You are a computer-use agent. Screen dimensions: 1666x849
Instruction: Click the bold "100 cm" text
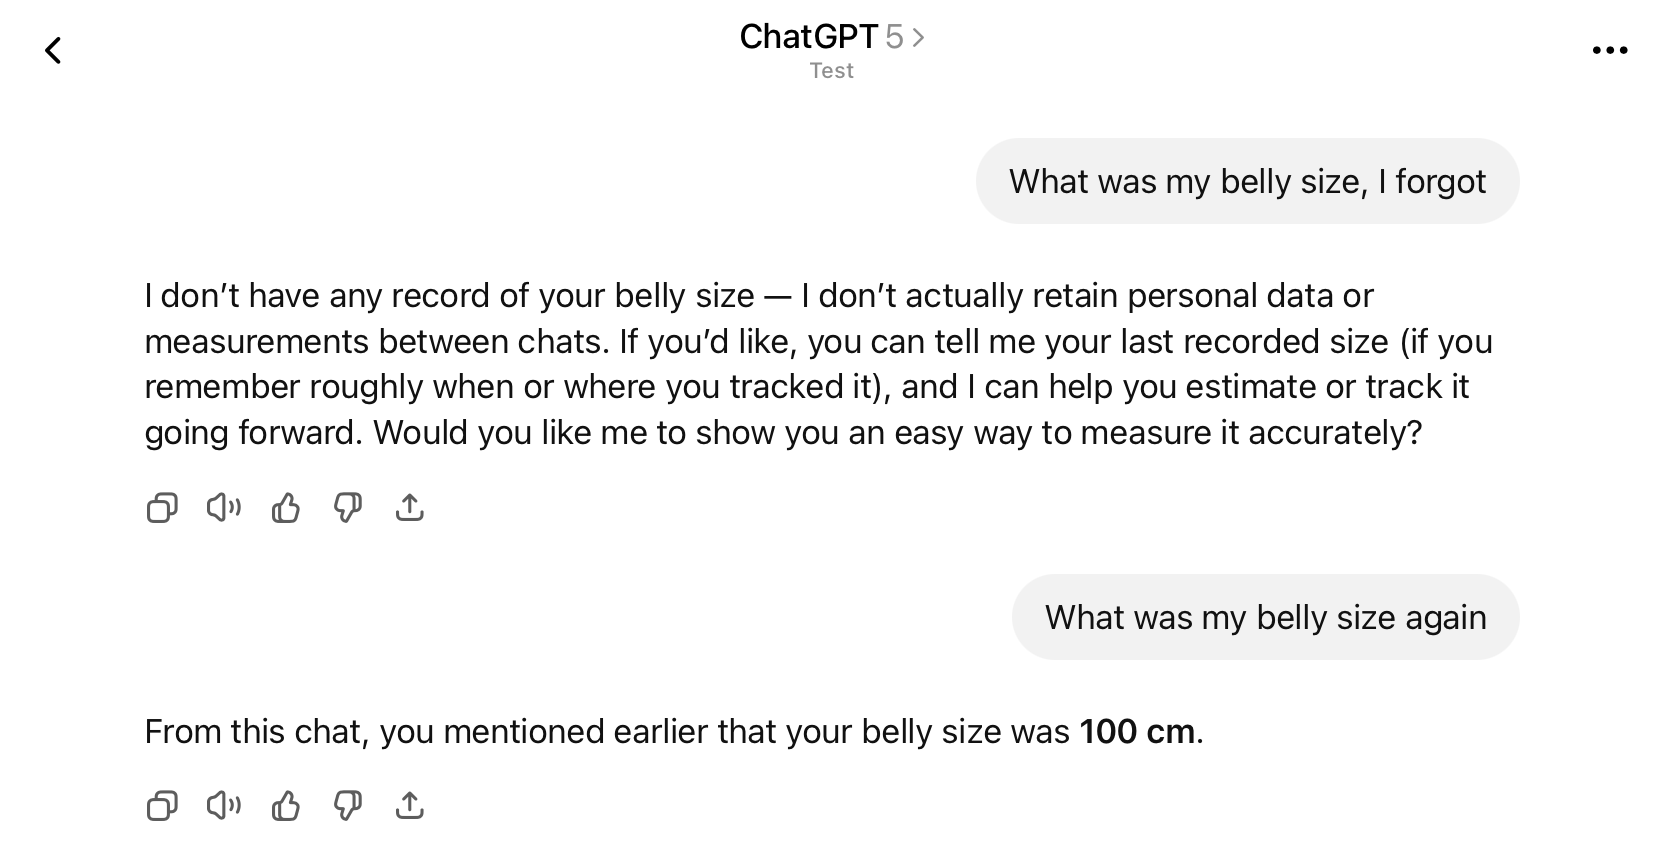(x=1137, y=732)
